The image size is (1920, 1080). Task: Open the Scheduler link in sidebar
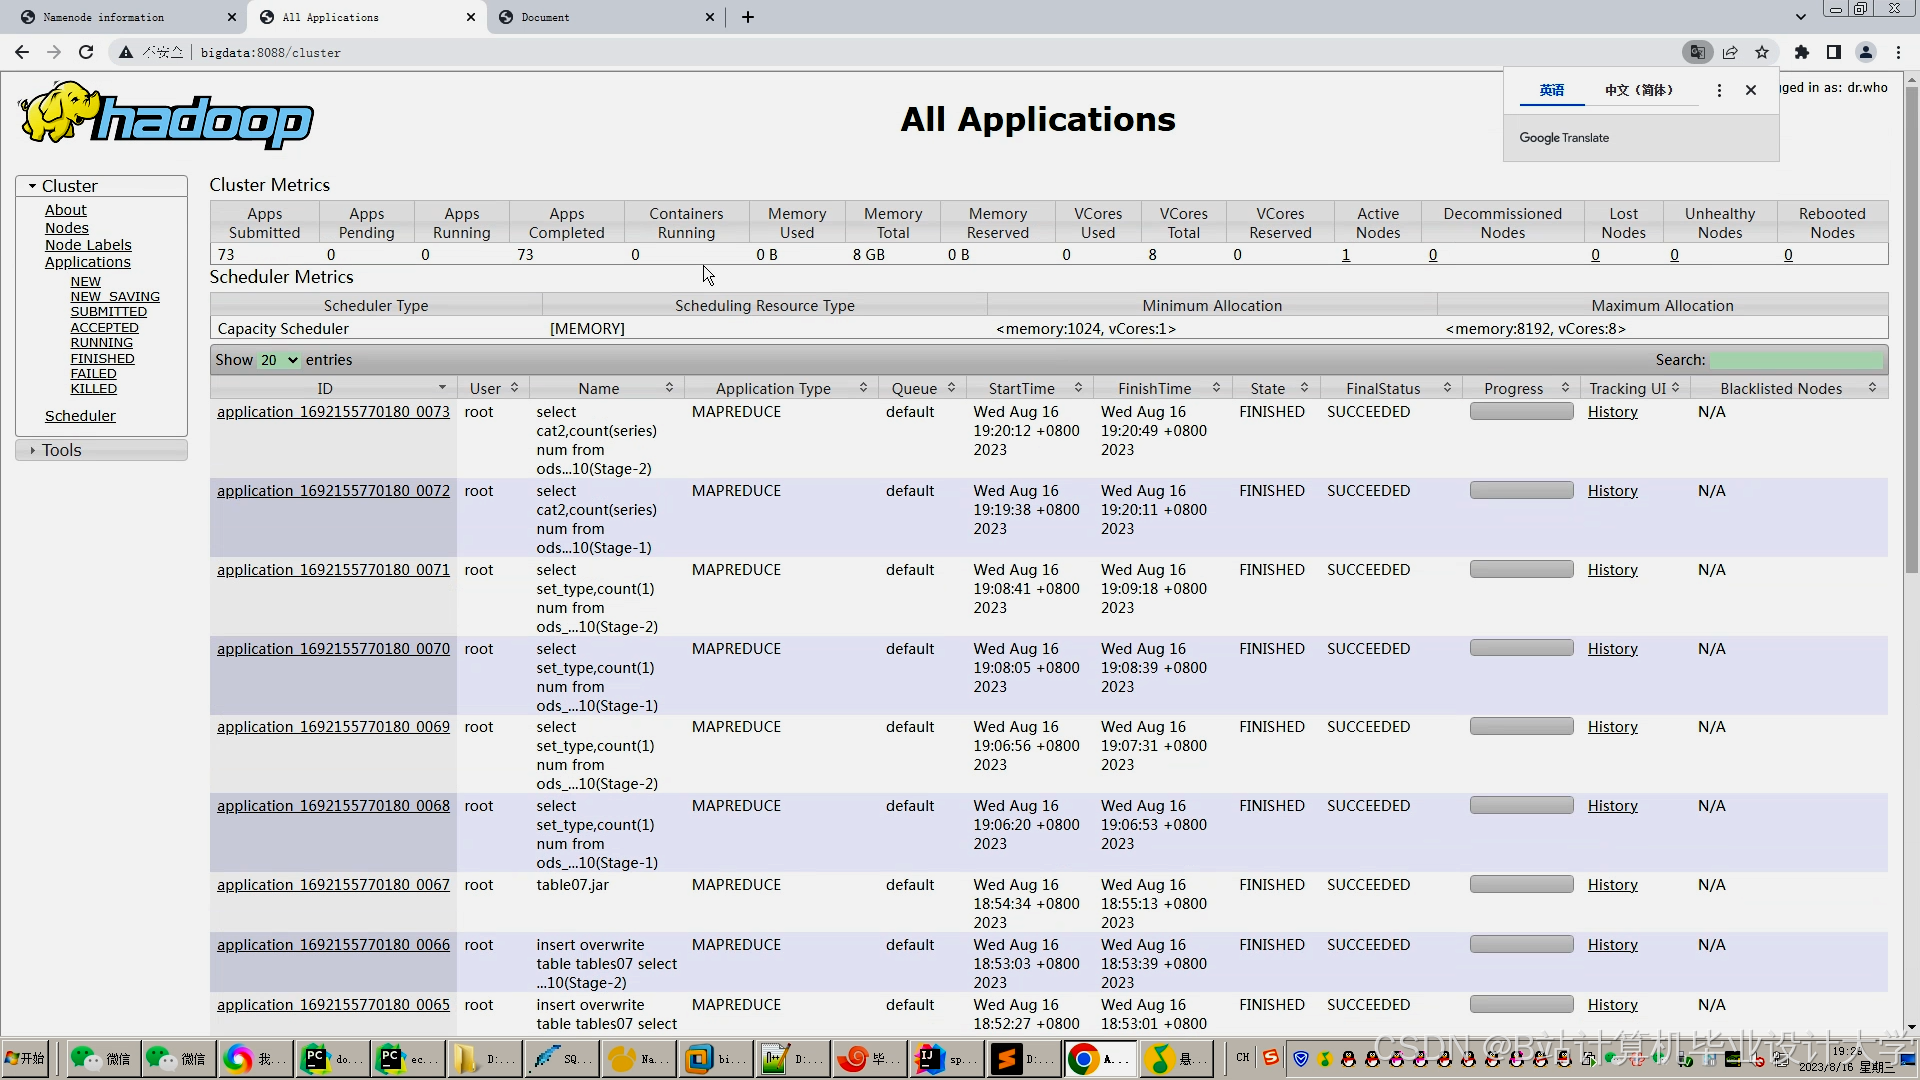[80, 416]
